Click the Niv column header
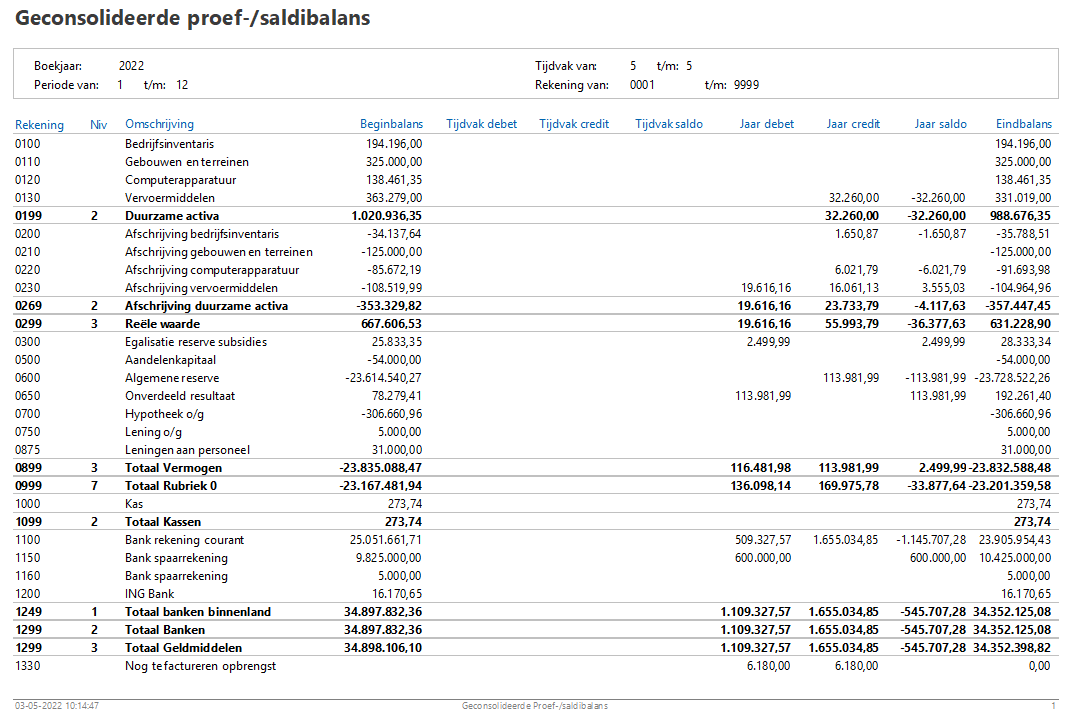The width and height of the screenshot is (1072, 721). coord(98,124)
